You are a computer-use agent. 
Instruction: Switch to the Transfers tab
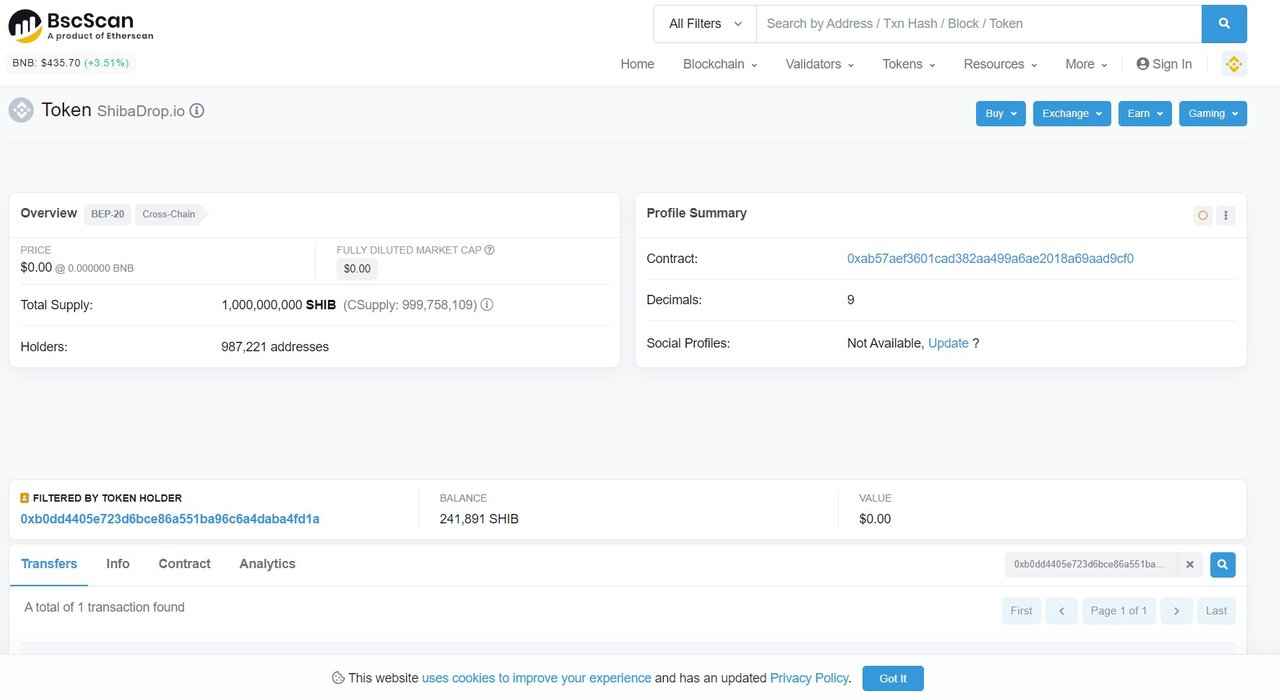click(49, 564)
